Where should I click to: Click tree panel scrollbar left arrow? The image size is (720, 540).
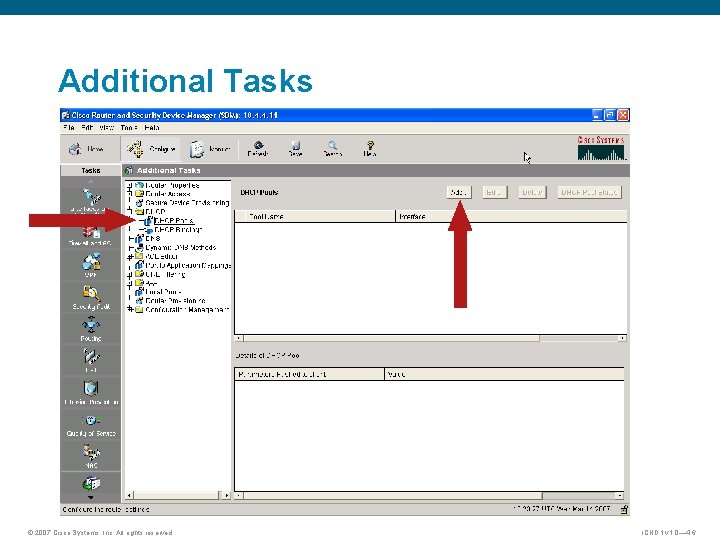coord(129,495)
